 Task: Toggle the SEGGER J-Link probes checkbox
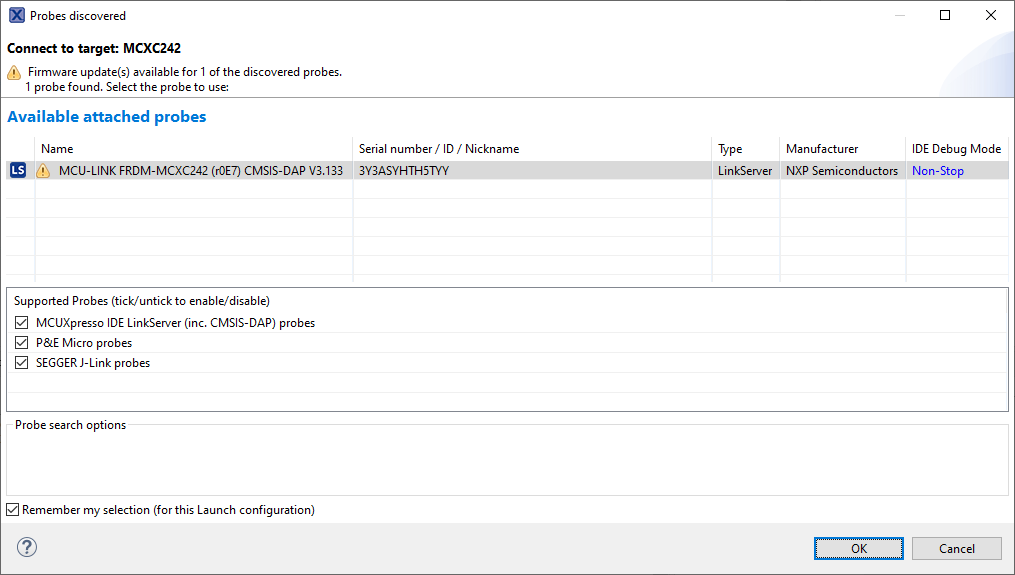[22, 363]
